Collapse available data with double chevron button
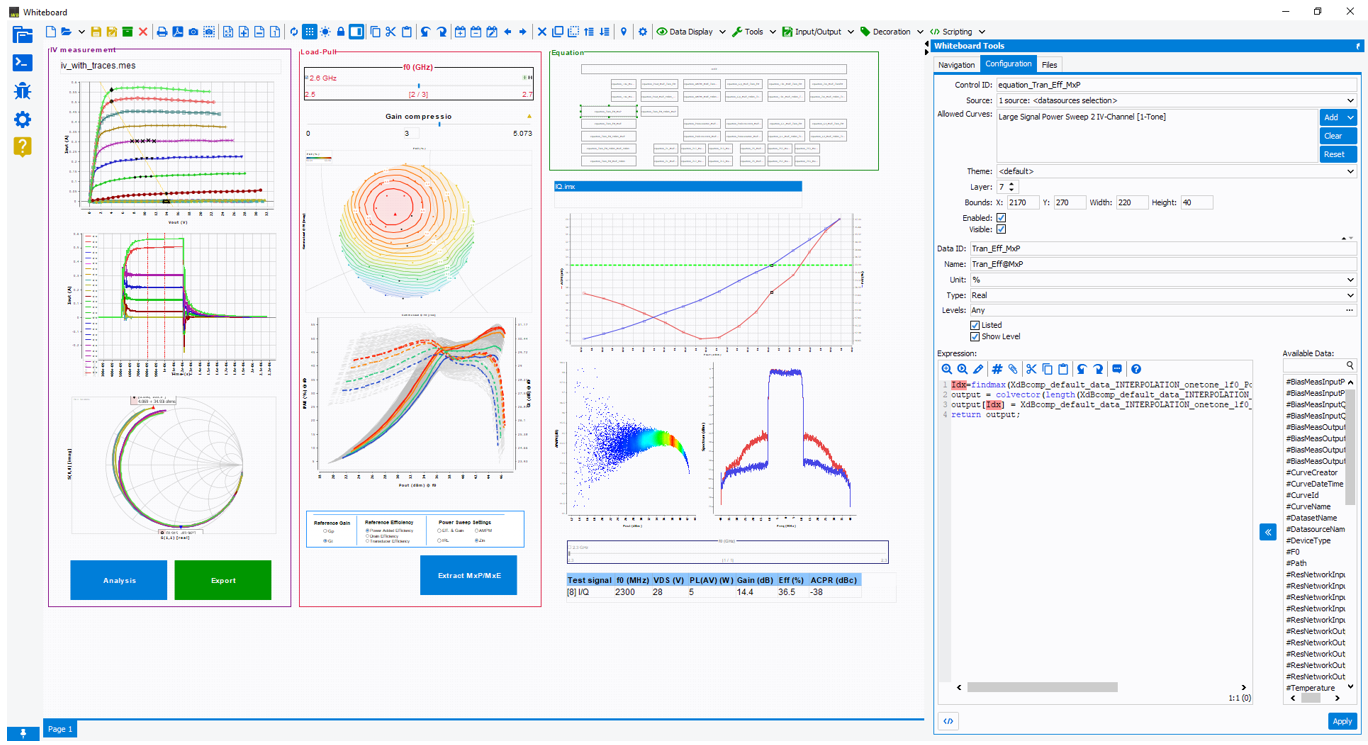The image size is (1368, 745). click(1268, 532)
